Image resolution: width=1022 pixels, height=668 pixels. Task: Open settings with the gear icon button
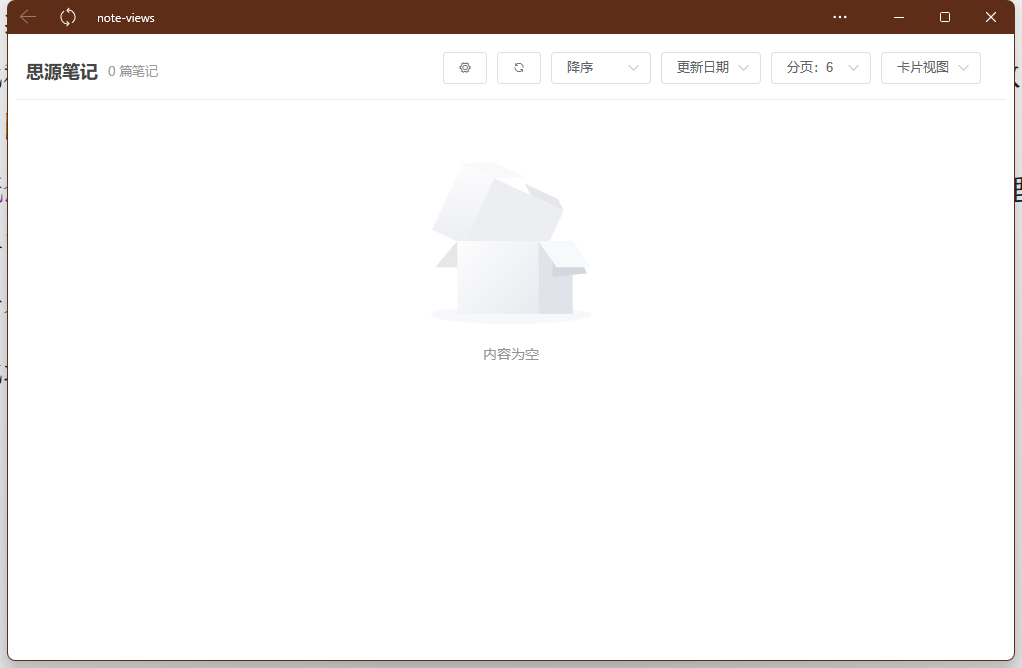(465, 68)
